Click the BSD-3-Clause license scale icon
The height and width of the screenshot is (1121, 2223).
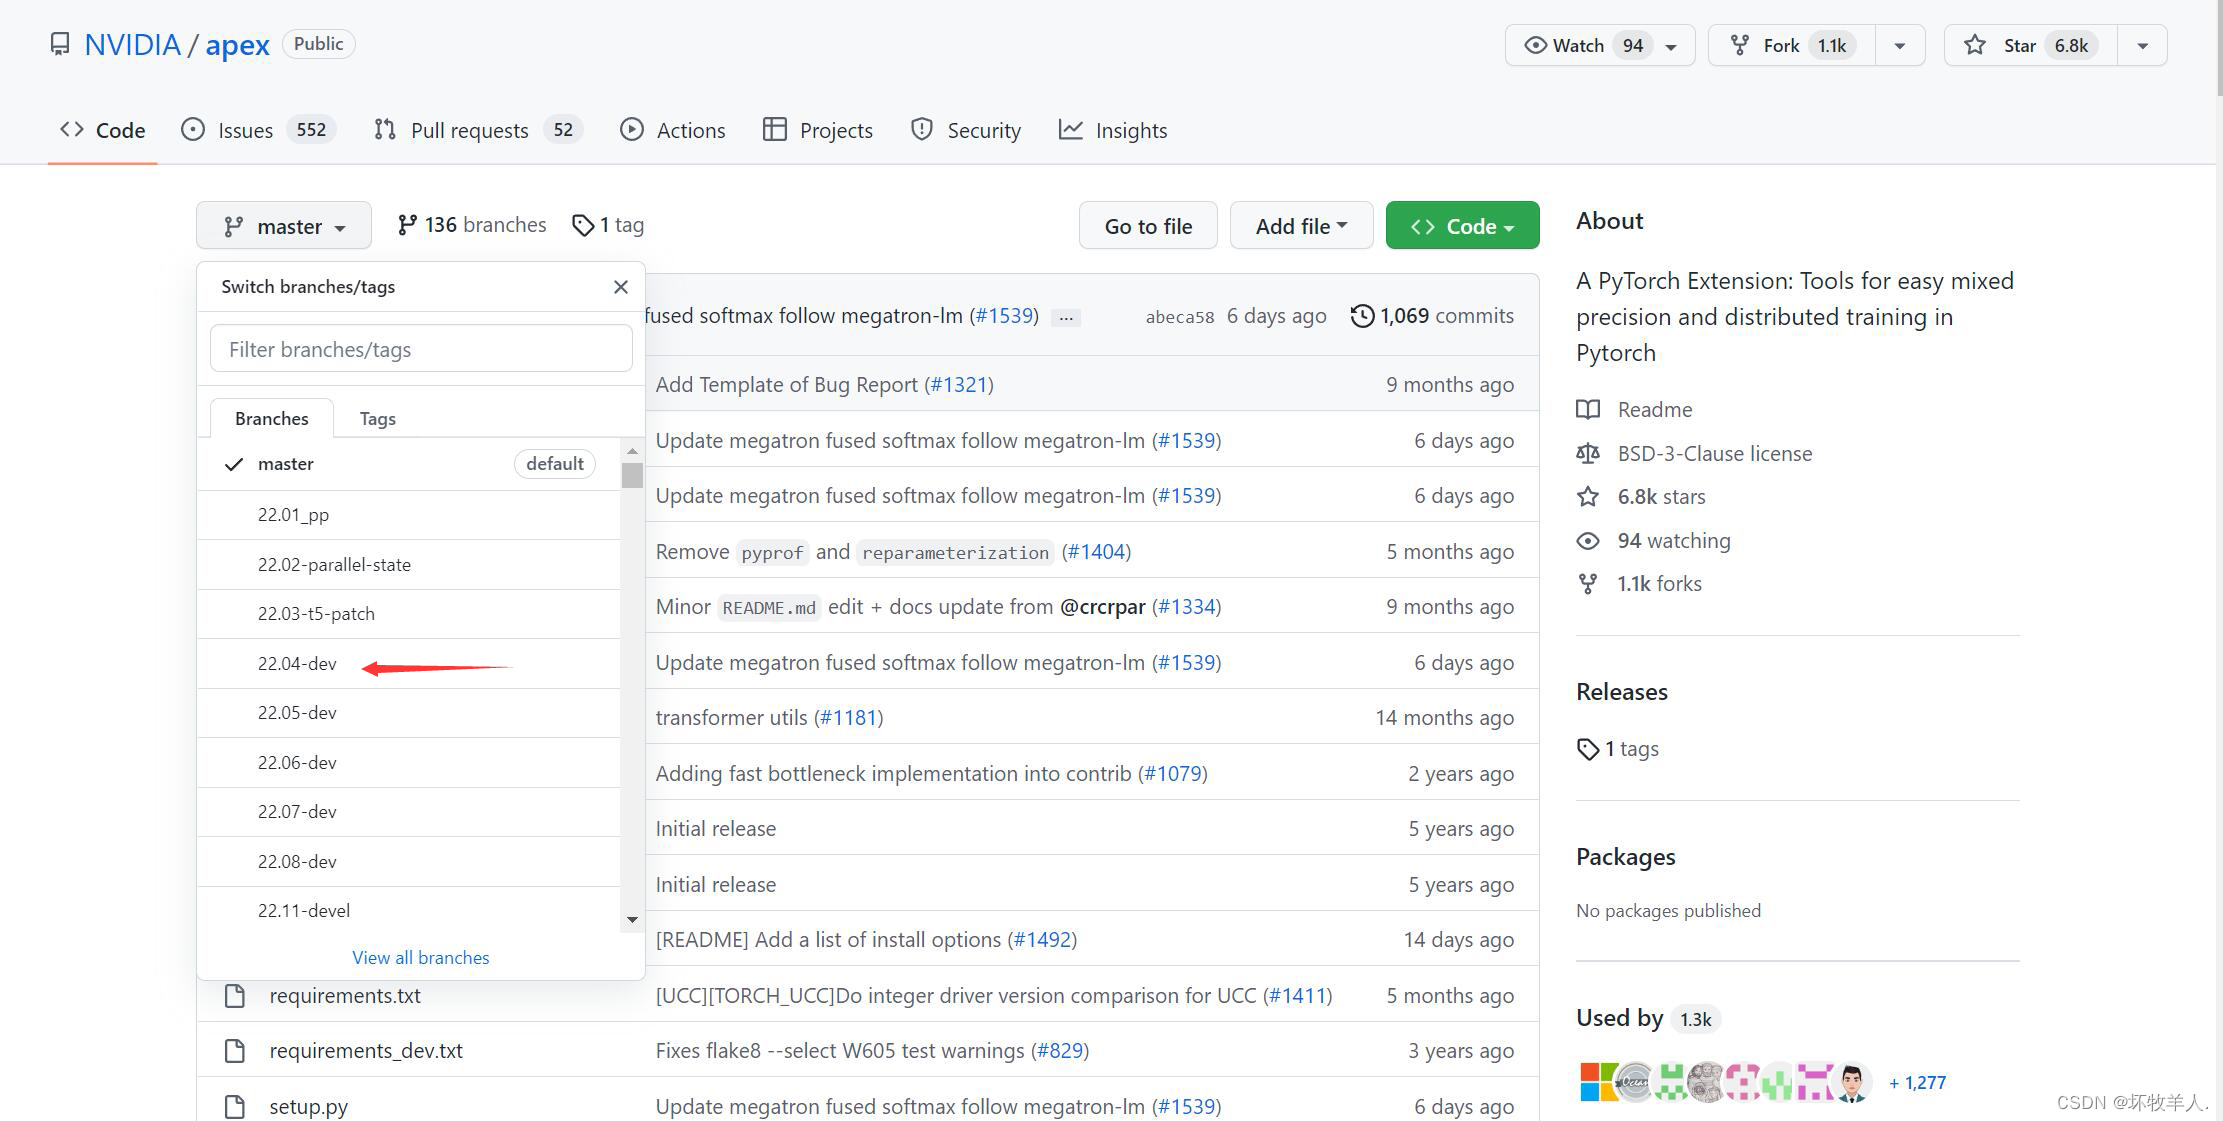(1588, 454)
